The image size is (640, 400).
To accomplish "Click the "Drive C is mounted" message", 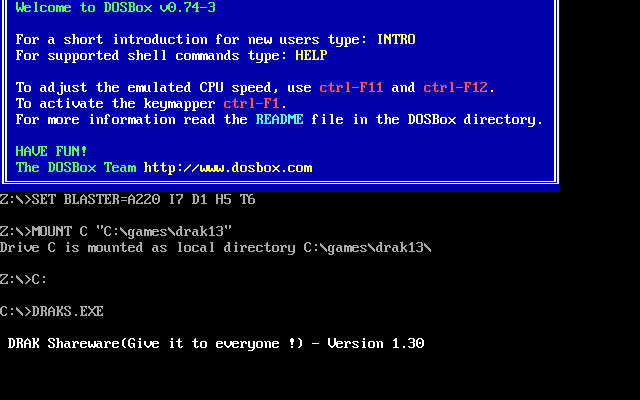I will (216, 248).
